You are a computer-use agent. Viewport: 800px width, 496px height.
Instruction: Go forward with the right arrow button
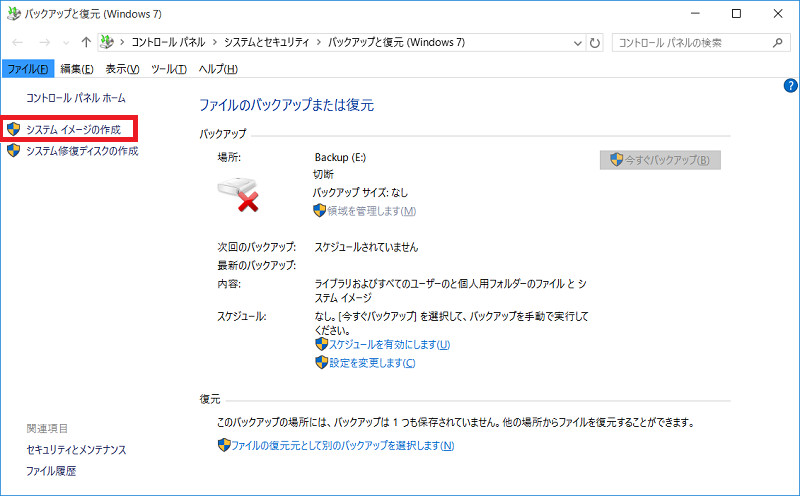pyautogui.click(x=44, y=43)
